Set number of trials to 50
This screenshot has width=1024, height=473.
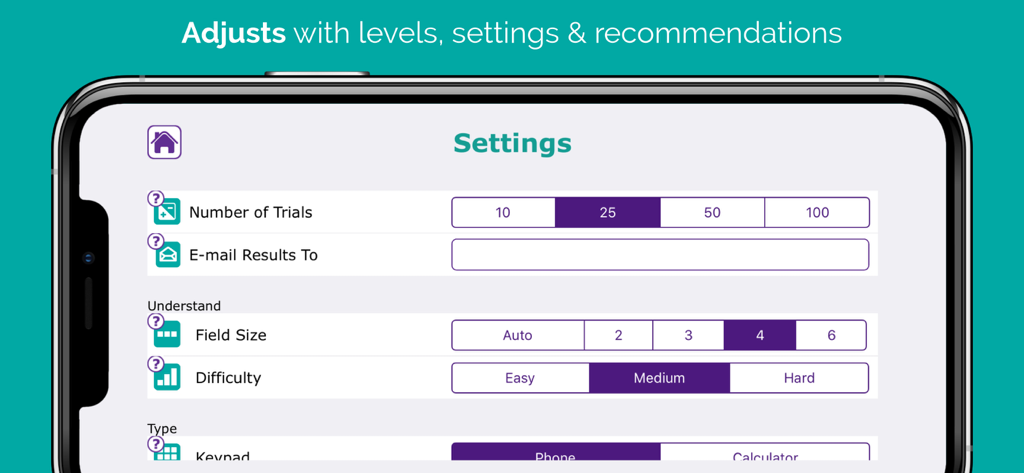pos(712,212)
